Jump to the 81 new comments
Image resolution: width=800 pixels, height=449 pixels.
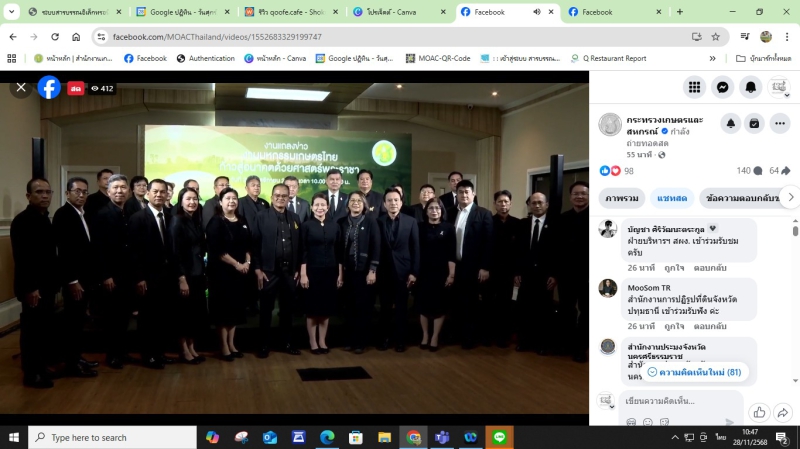pyautogui.click(x=694, y=372)
